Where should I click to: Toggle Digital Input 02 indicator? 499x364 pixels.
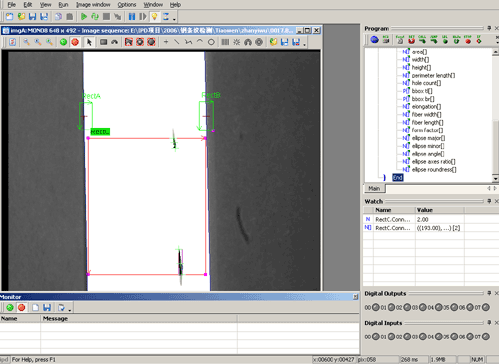tap(407, 337)
